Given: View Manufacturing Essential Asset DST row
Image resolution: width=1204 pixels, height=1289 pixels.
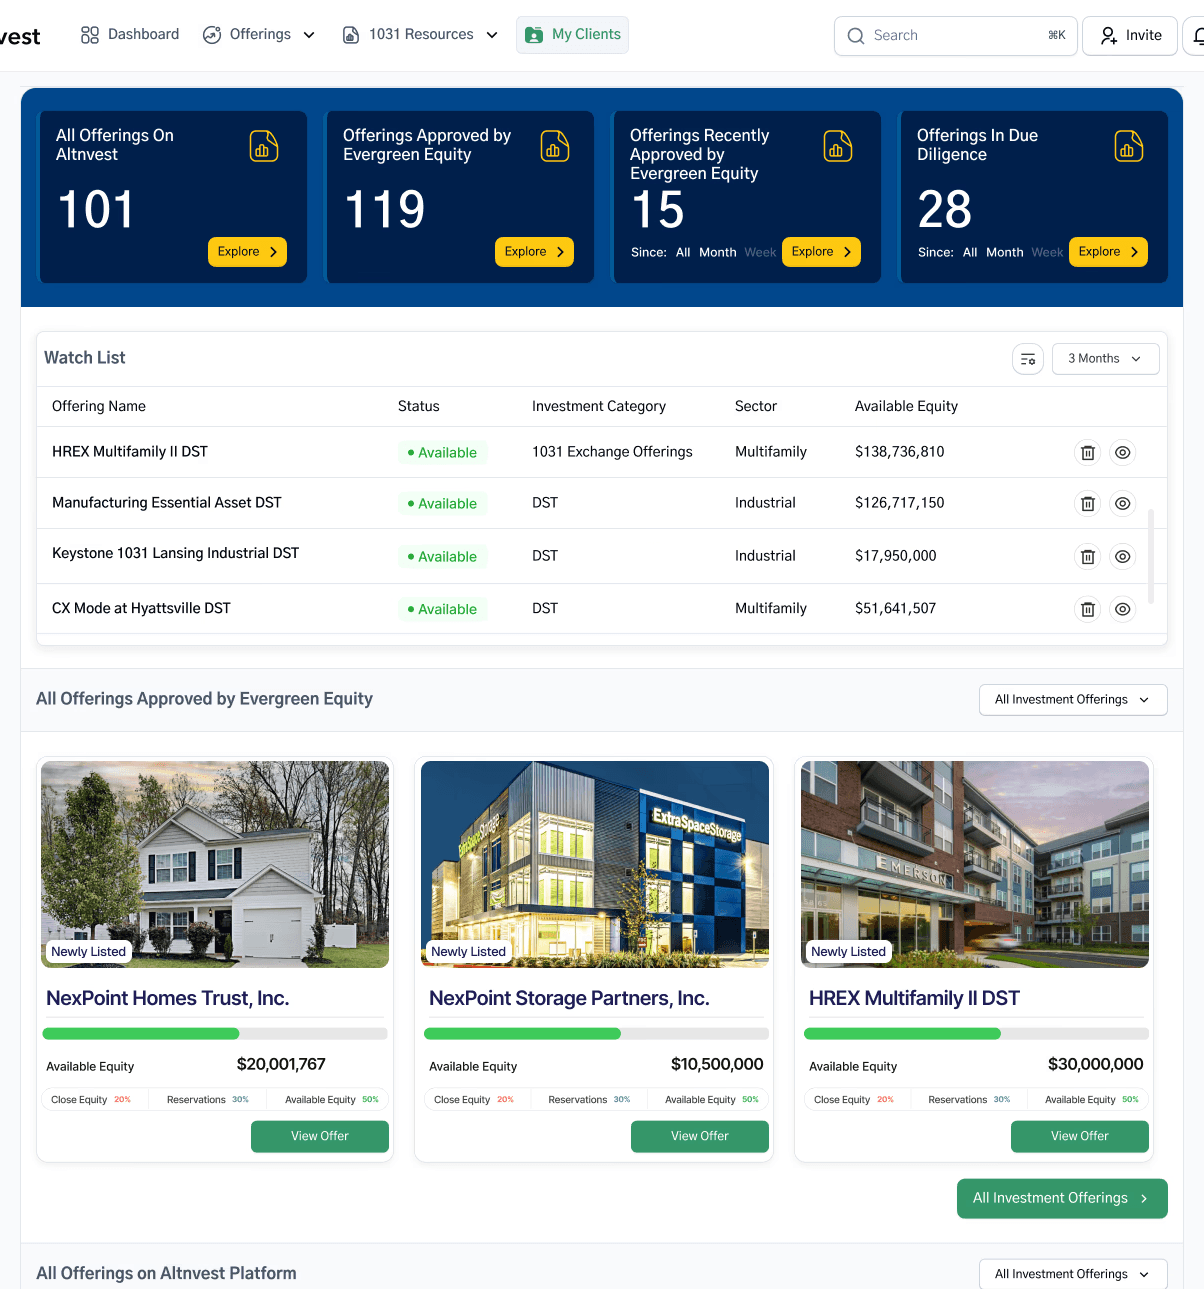Looking at the screenshot, I should pos(1123,504).
